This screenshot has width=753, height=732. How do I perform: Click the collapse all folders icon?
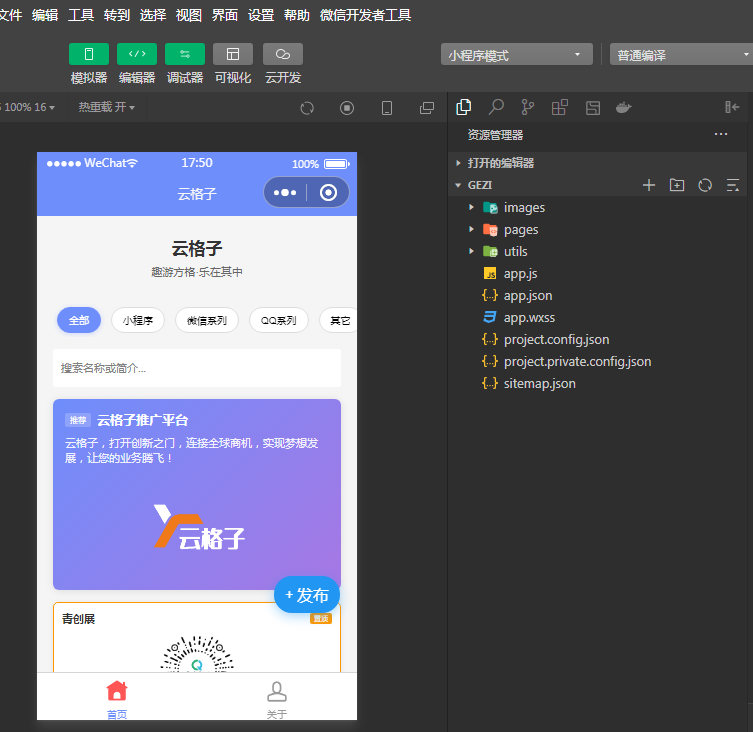[x=733, y=185]
